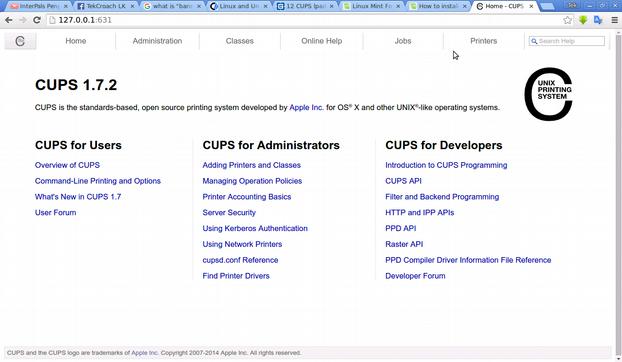The height and width of the screenshot is (362, 622).
Task: Switch to the 'Linux and Un' tab
Action: click(x=238, y=6)
